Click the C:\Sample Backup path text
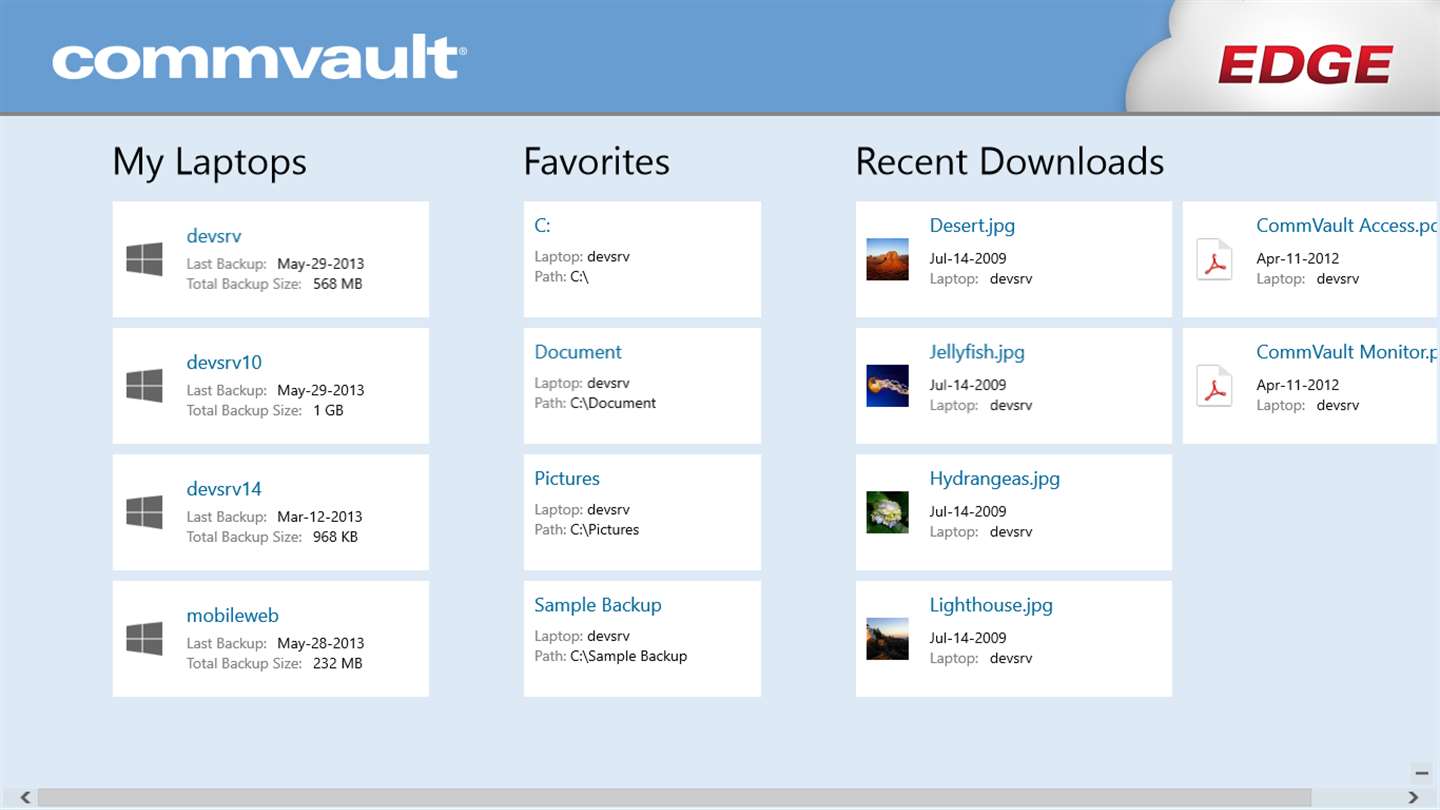This screenshot has height=810, width=1440. (629, 656)
